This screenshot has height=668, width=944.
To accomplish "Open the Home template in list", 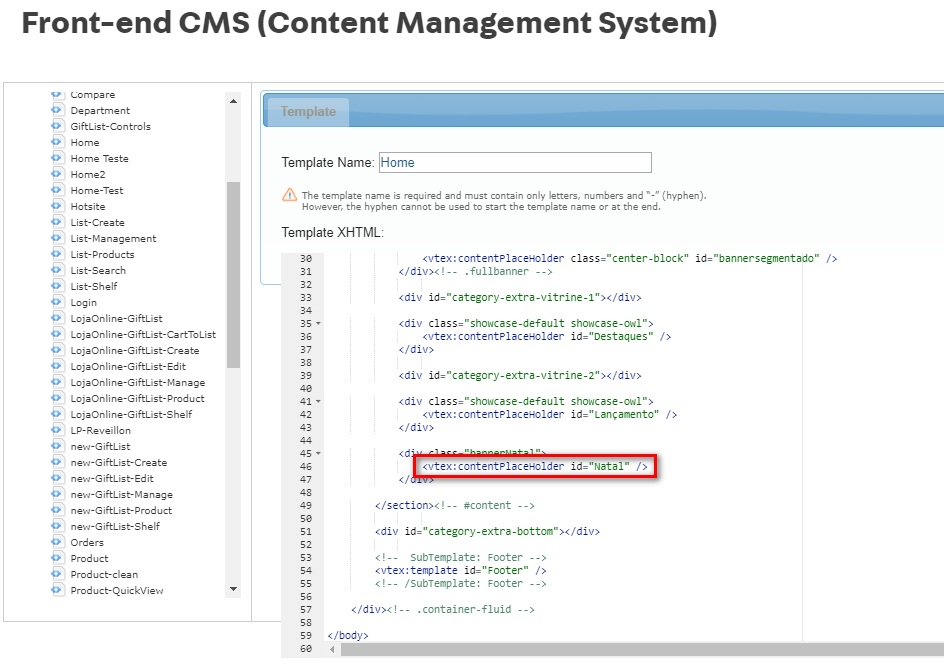I will tap(85, 142).
